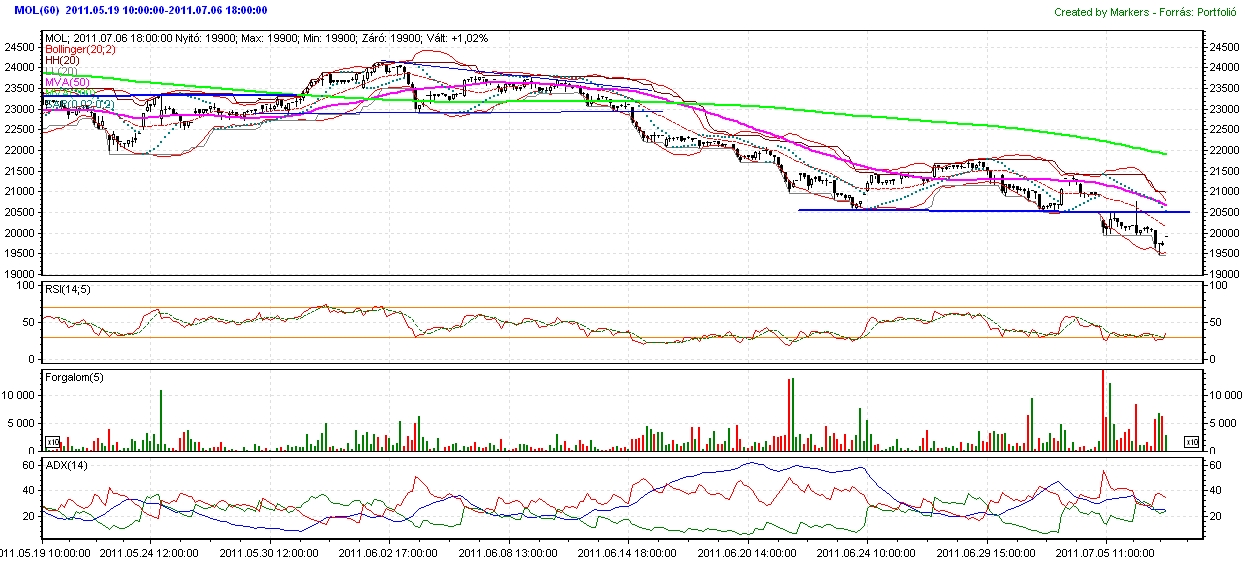This screenshot has width=1245, height=564.
Task: Click the SAR(0,02;0,2) legend label
Action: (x=80, y=104)
